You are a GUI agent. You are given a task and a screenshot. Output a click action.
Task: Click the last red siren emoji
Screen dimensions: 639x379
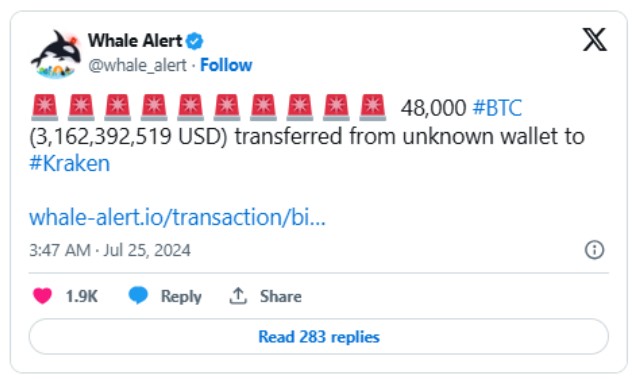373,108
